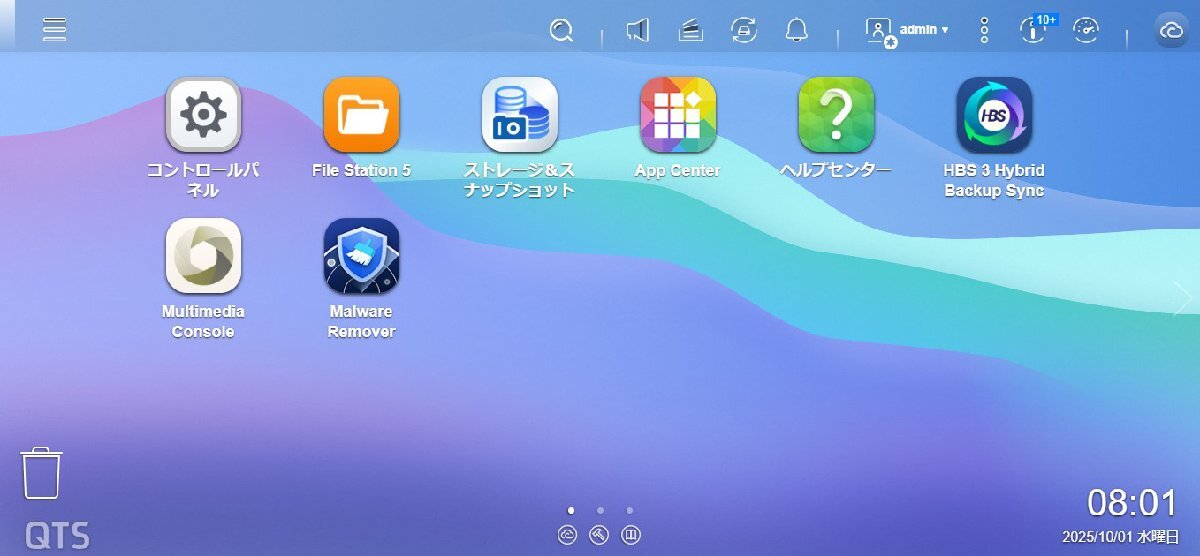The height and width of the screenshot is (556, 1200).
Task: Go to next desktop page arrow
Action: 1182,298
